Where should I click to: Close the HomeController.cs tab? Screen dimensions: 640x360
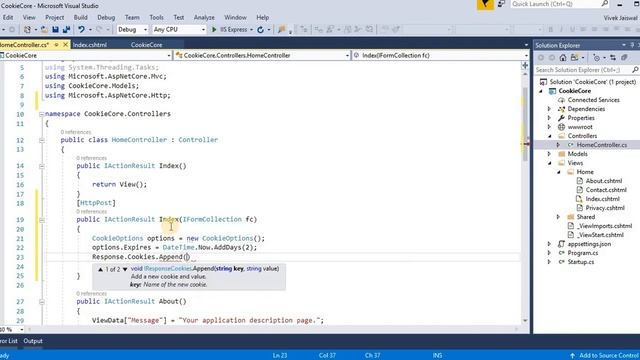[65, 44]
